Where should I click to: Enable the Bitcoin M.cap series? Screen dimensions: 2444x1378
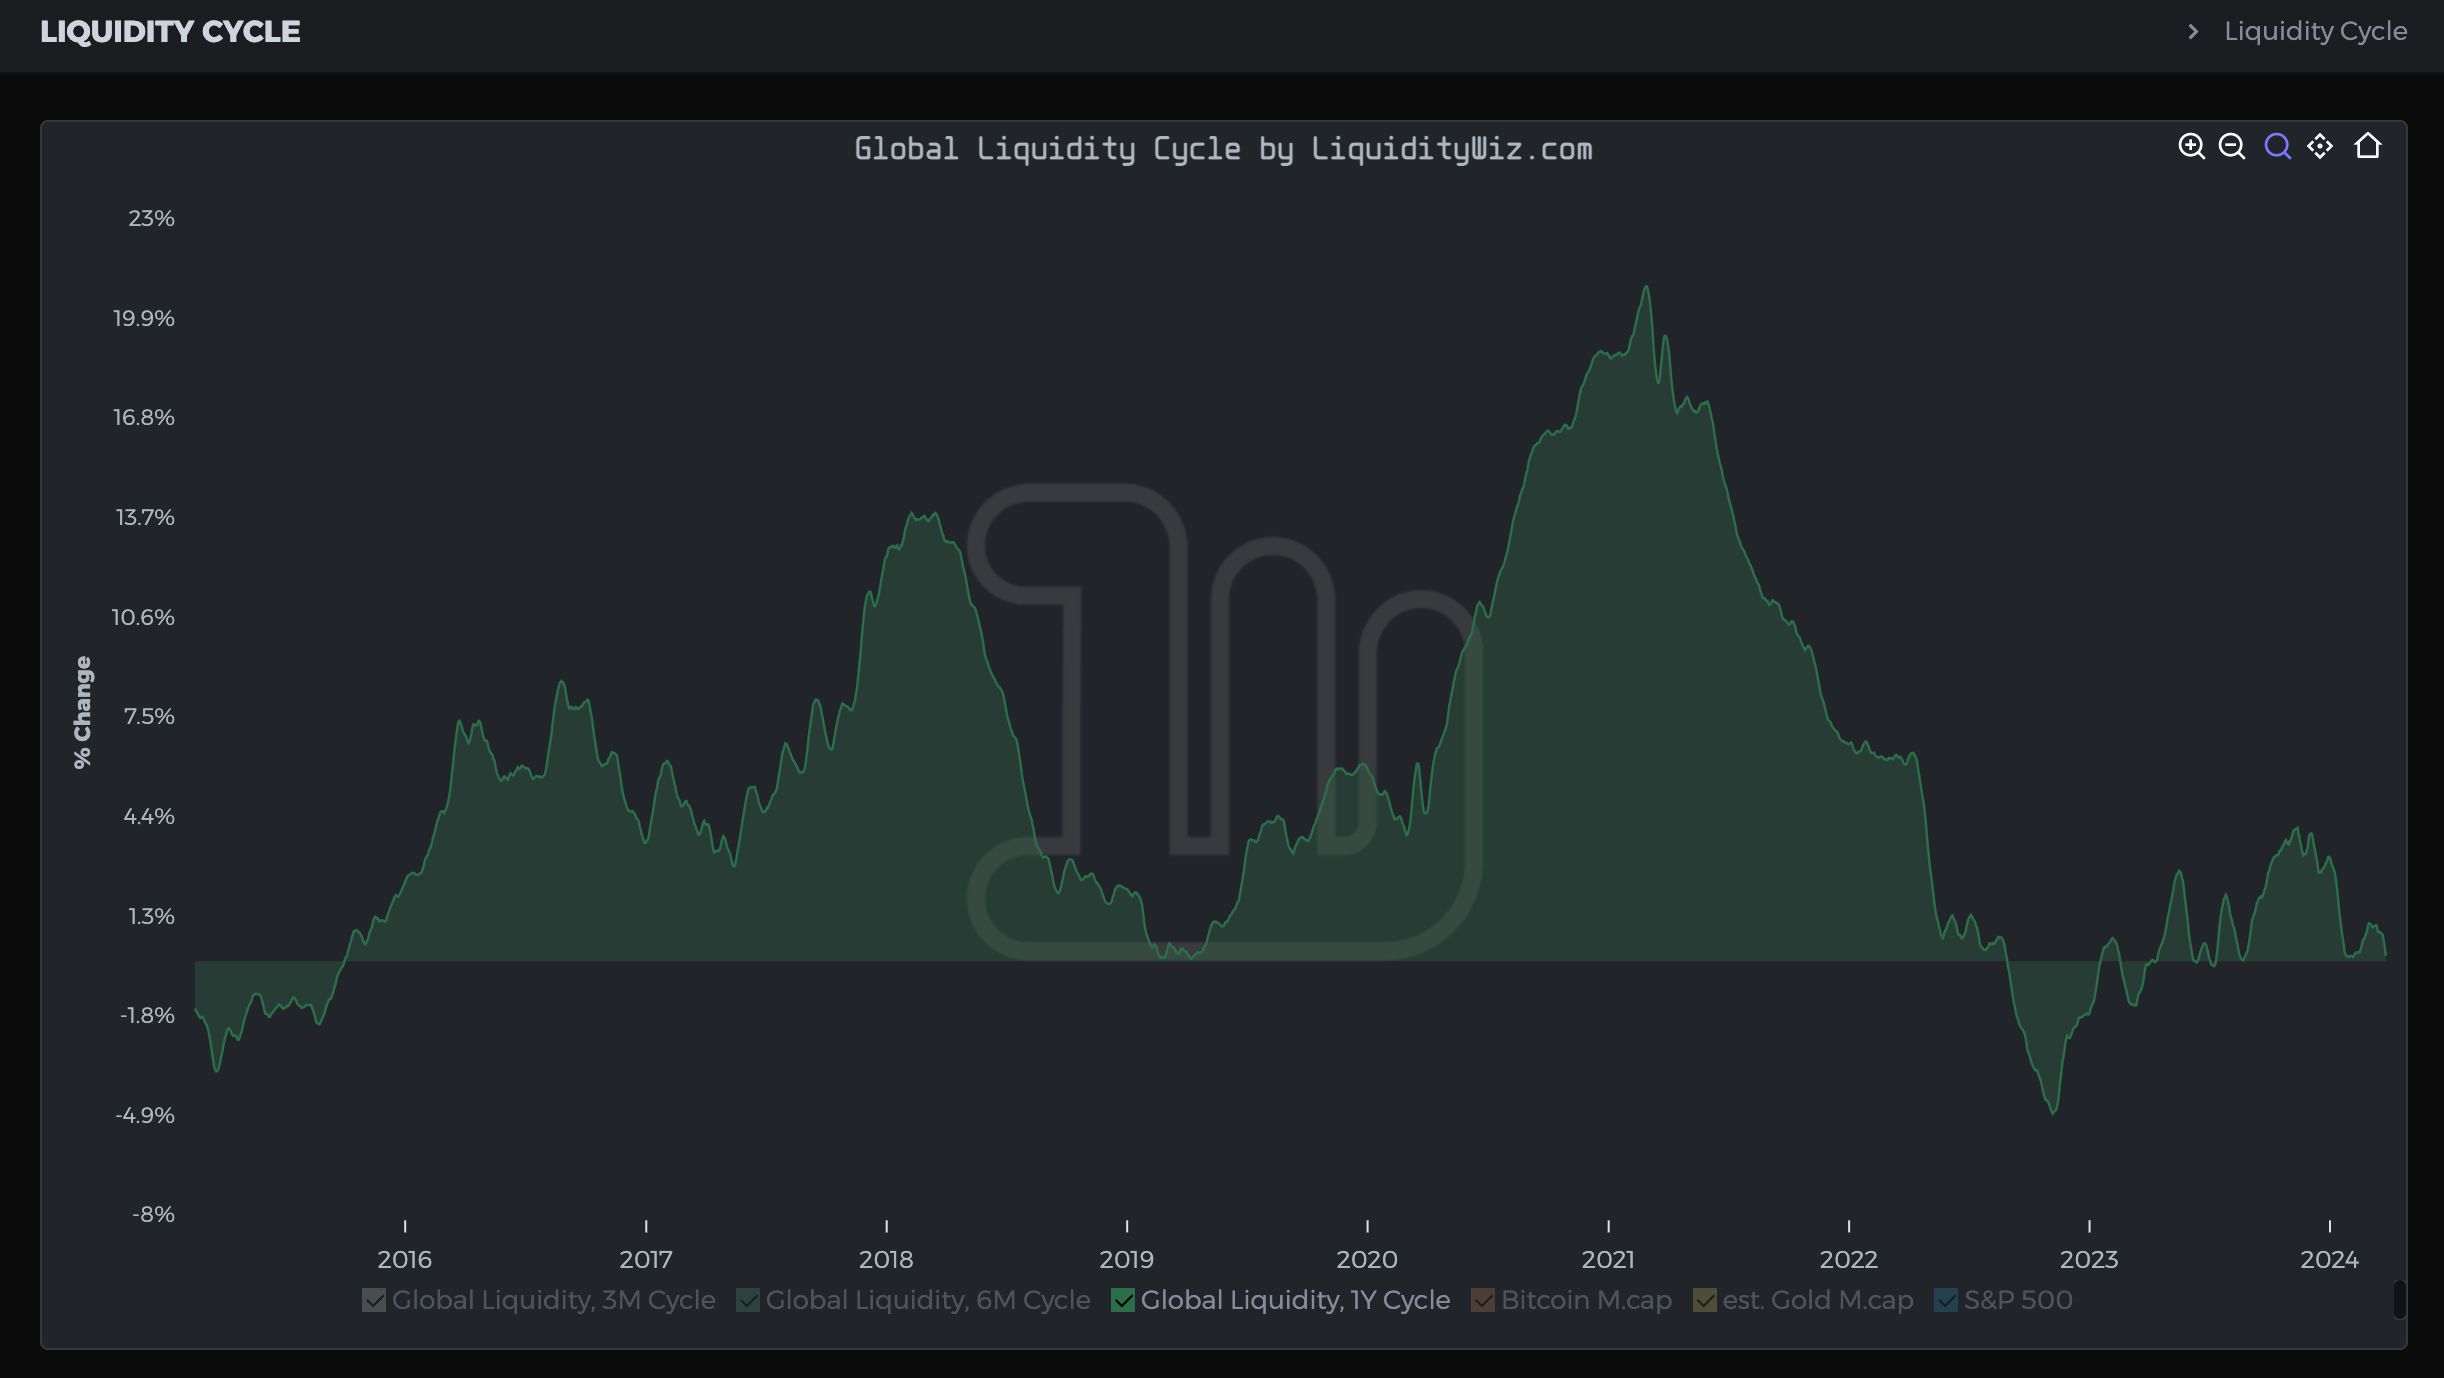coord(1571,1300)
